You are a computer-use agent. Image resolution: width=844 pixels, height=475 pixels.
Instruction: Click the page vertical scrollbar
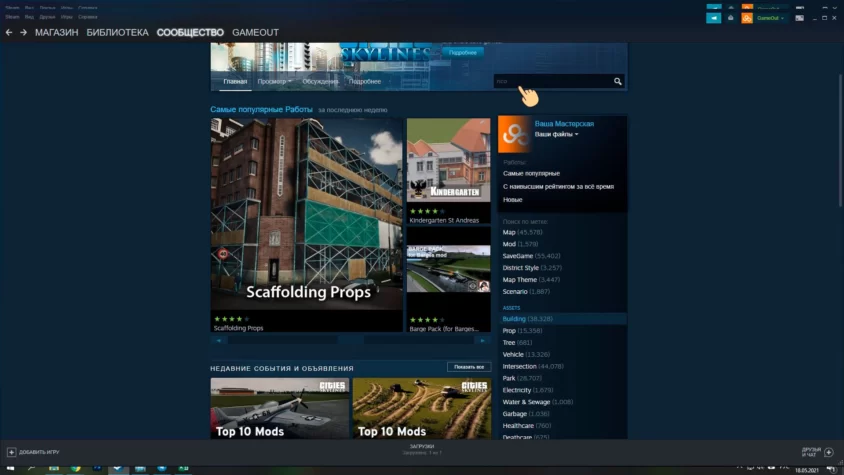841,140
